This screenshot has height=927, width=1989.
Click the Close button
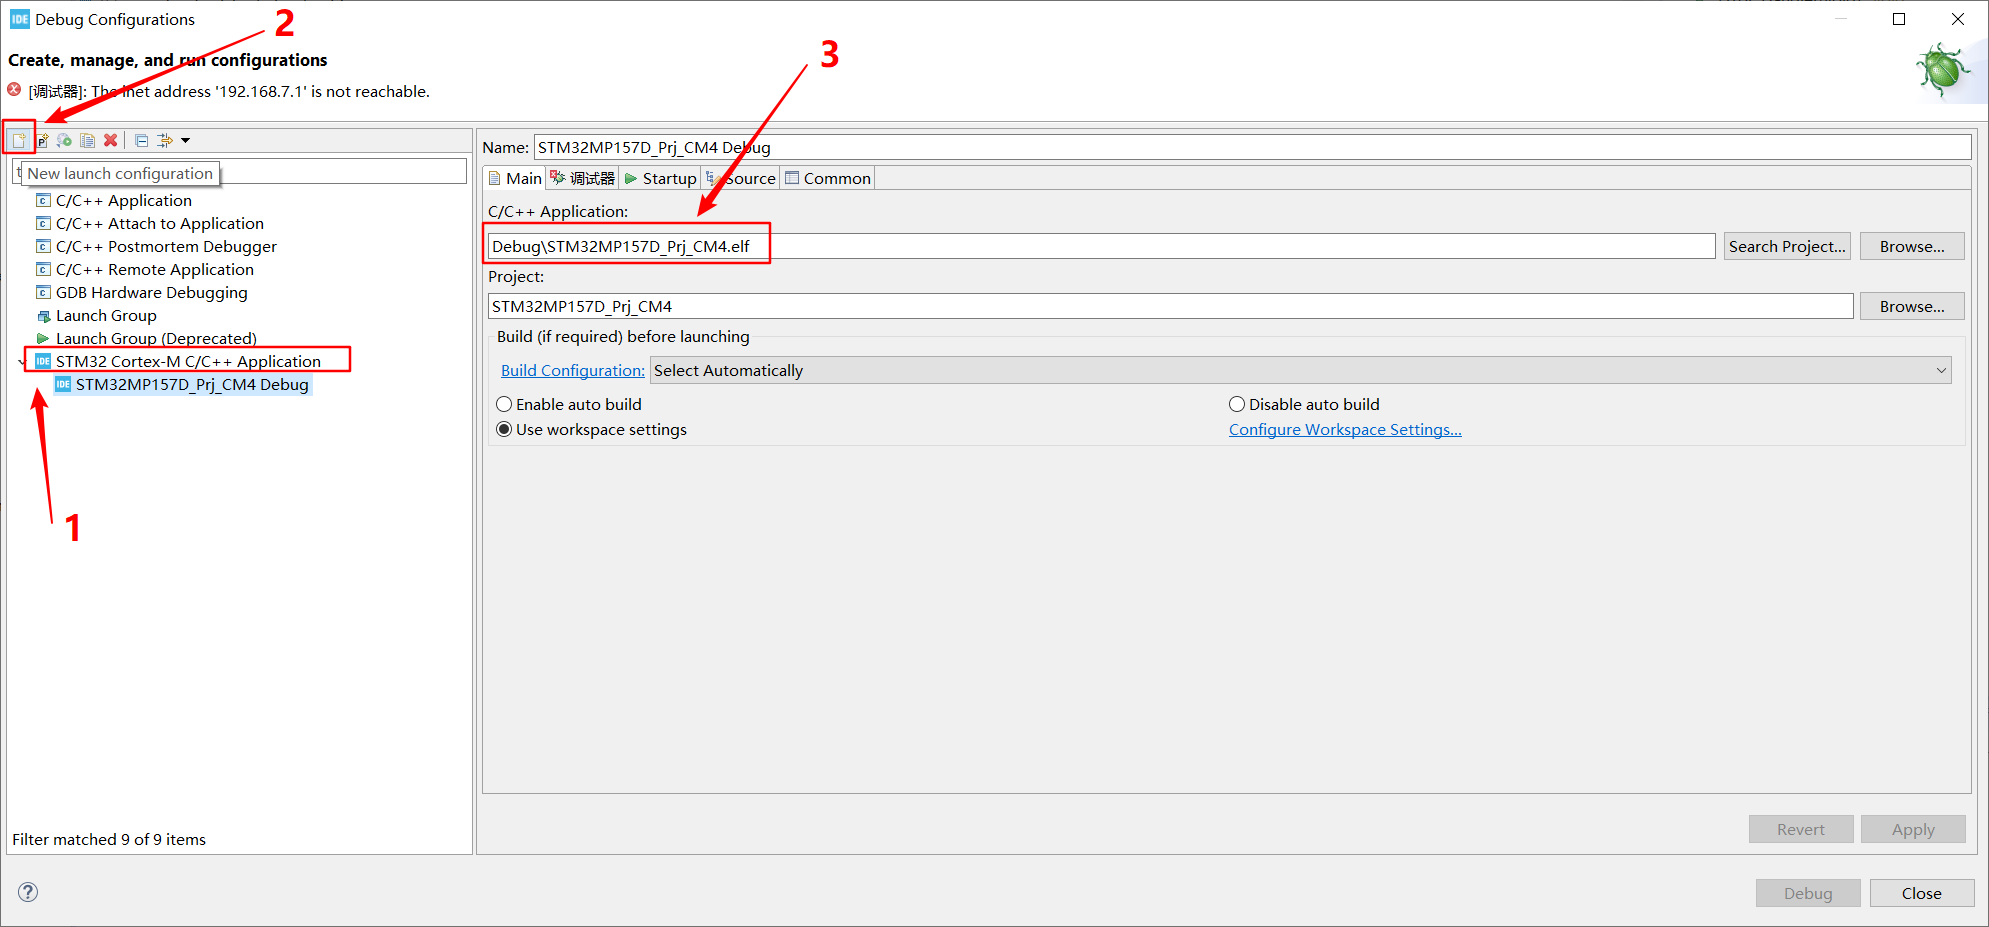(x=1922, y=893)
